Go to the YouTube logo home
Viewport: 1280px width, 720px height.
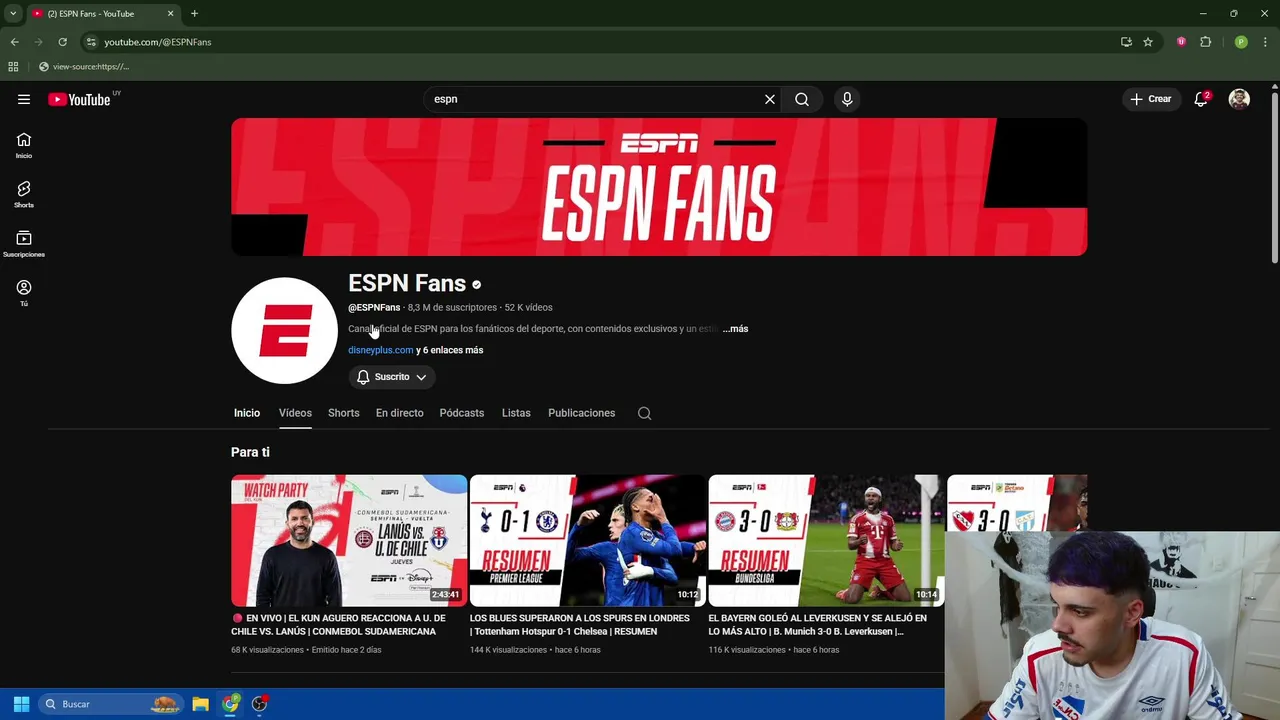[x=79, y=99]
